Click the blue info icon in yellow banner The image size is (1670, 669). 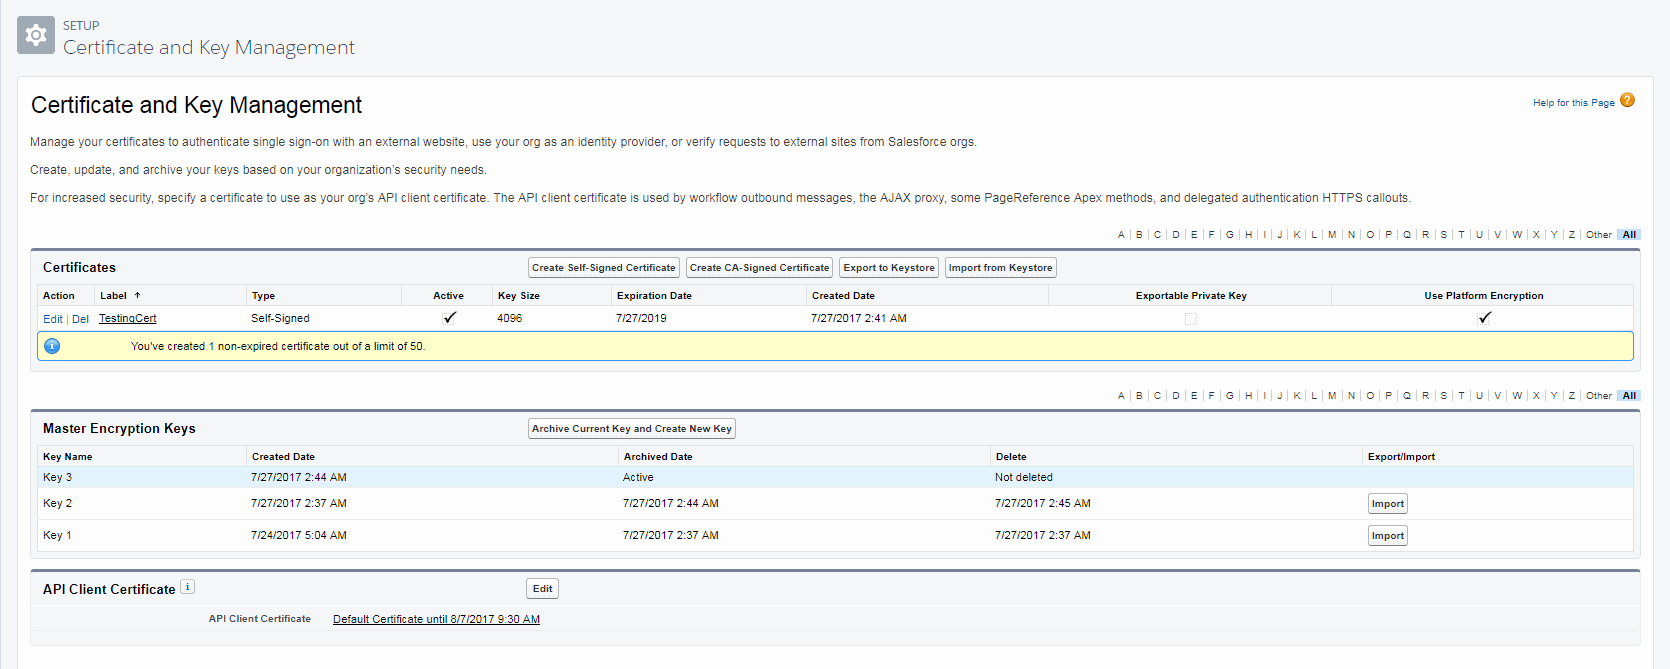tap(52, 346)
